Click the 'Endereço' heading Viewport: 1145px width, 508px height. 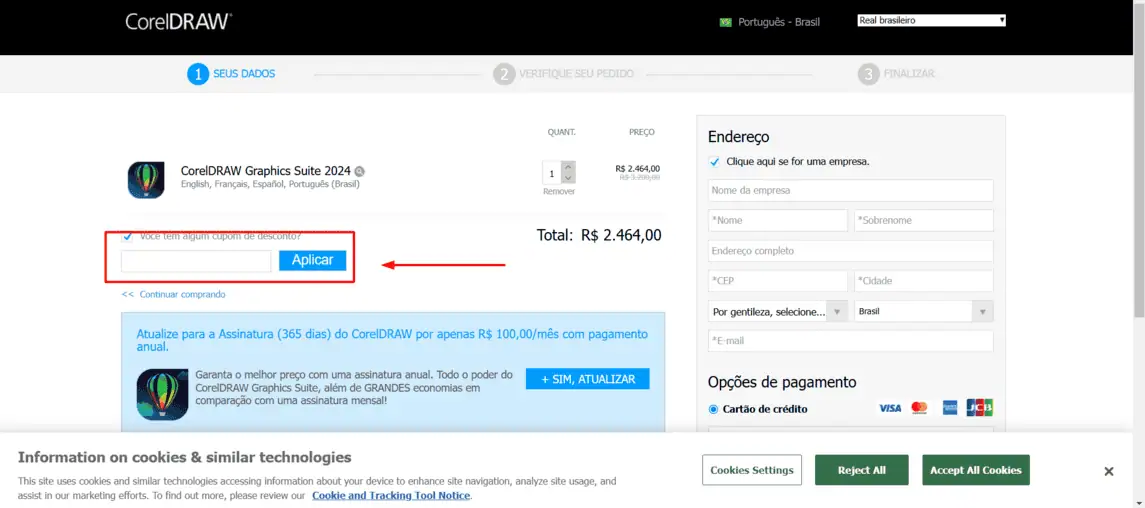(738, 136)
